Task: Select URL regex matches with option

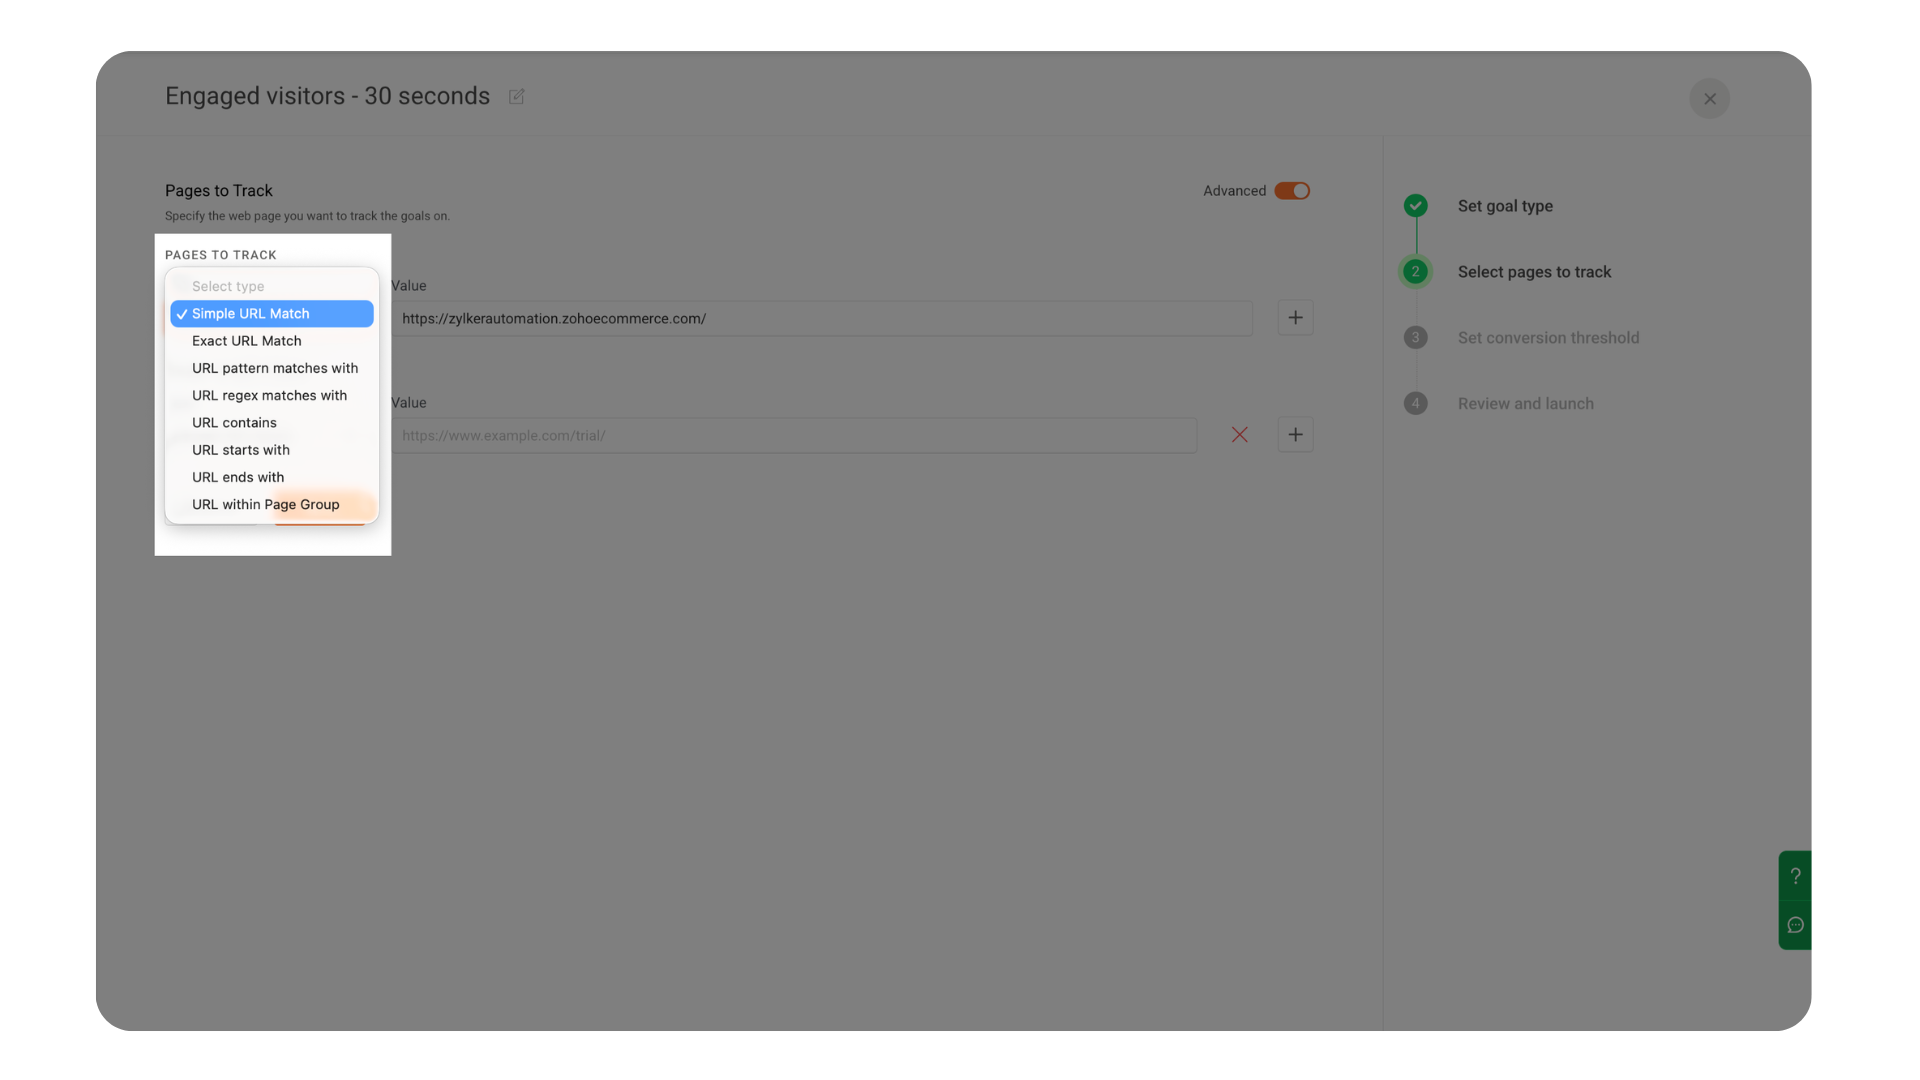Action: [x=269, y=395]
